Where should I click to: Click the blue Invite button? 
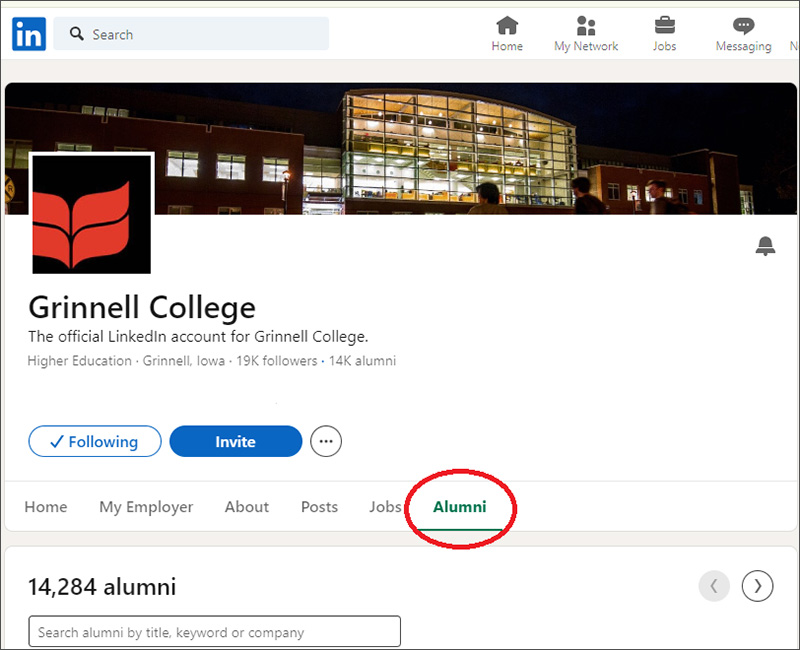[x=236, y=441]
